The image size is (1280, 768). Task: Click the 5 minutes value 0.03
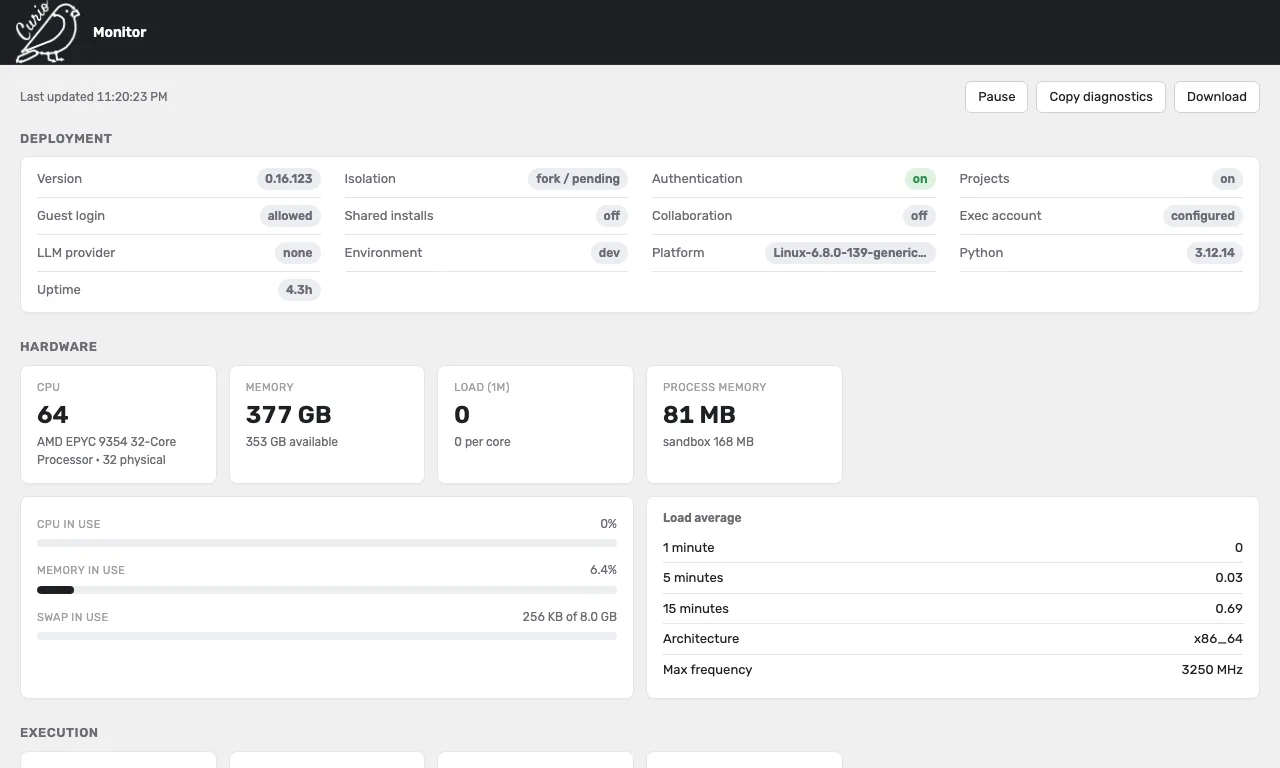(x=1229, y=578)
